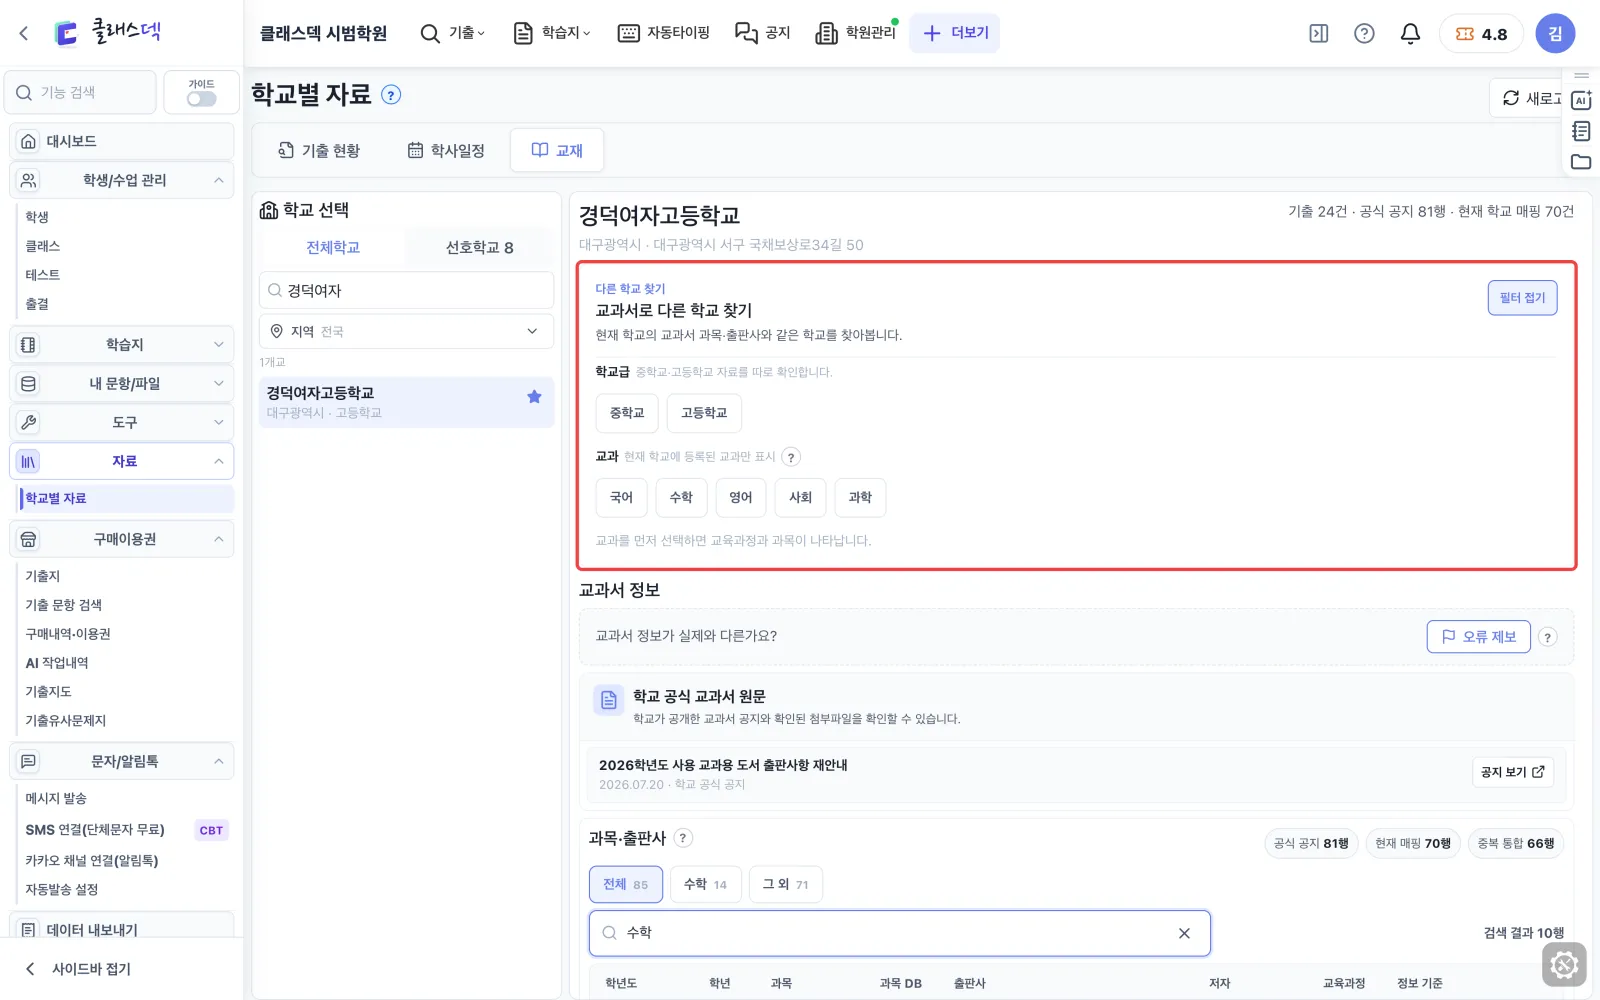Open the help question-mark icon in header
Image resolution: width=1600 pixels, height=1000 pixels.
(1364, 33)
